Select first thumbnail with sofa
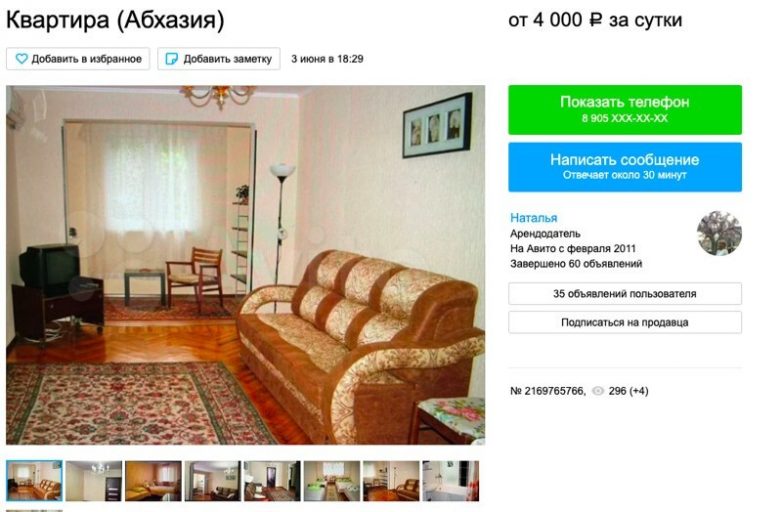 click(34, 481)
